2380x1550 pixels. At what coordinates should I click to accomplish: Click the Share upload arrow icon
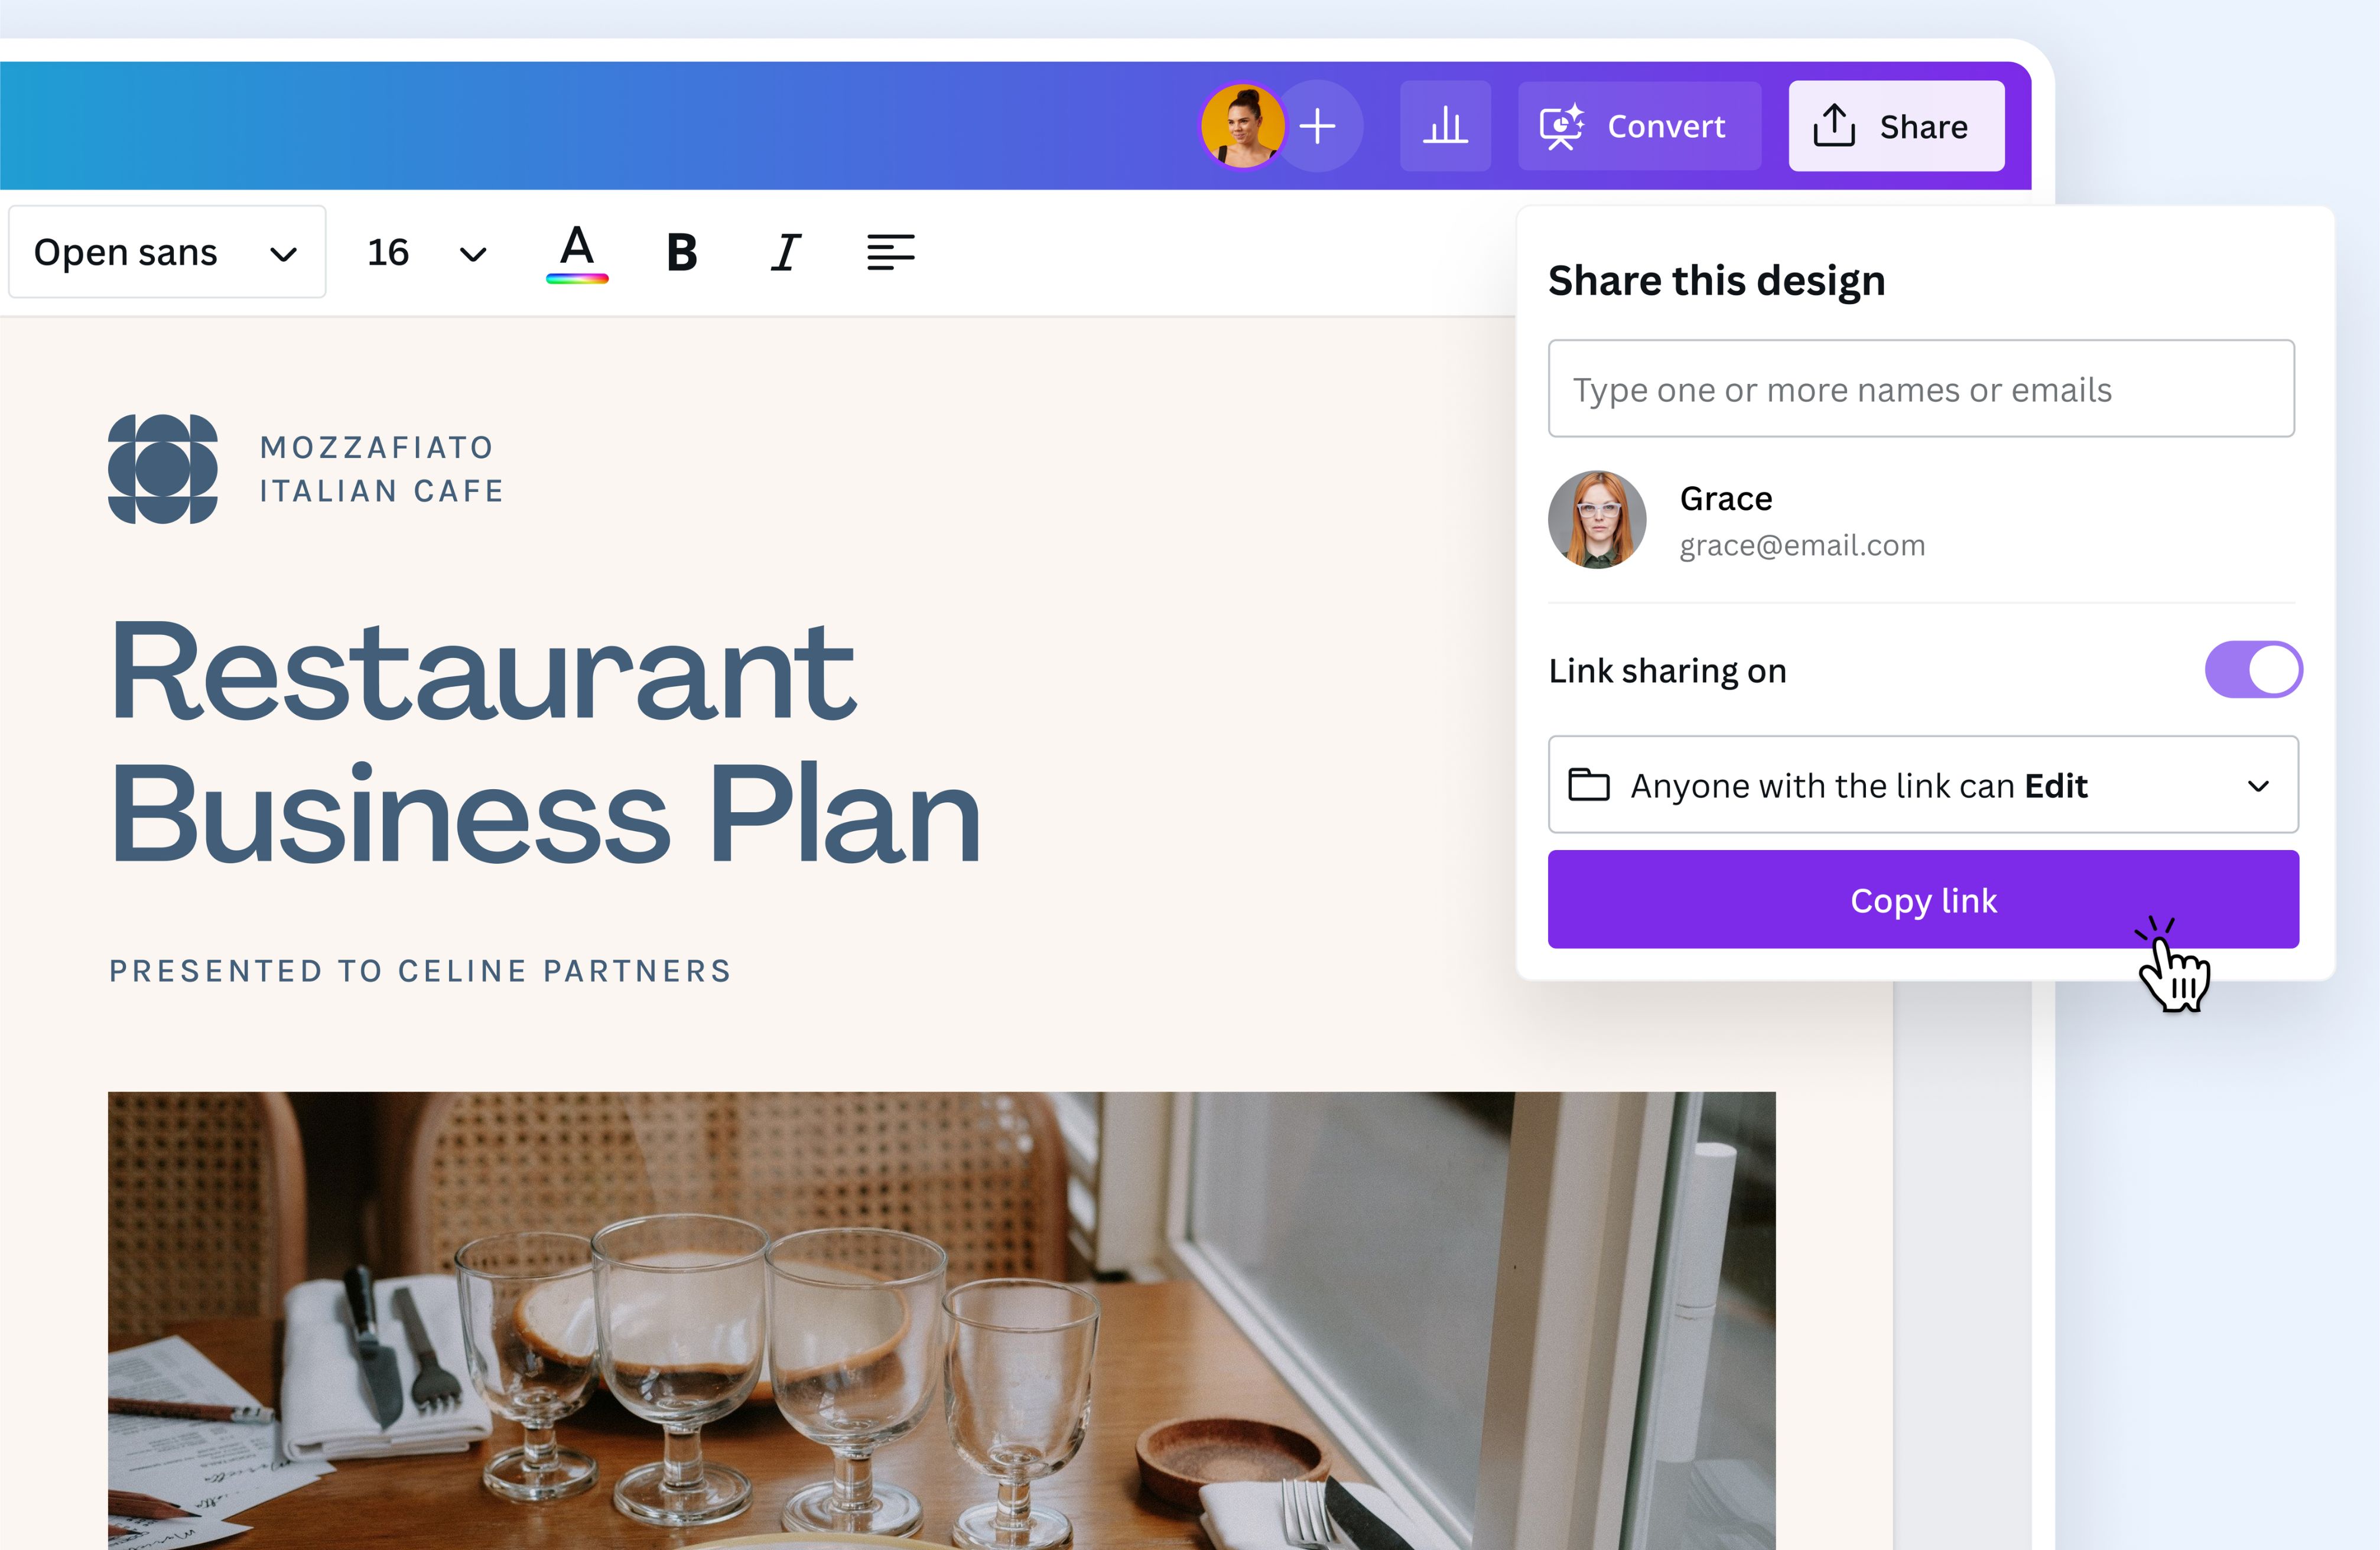(1834, 126)
